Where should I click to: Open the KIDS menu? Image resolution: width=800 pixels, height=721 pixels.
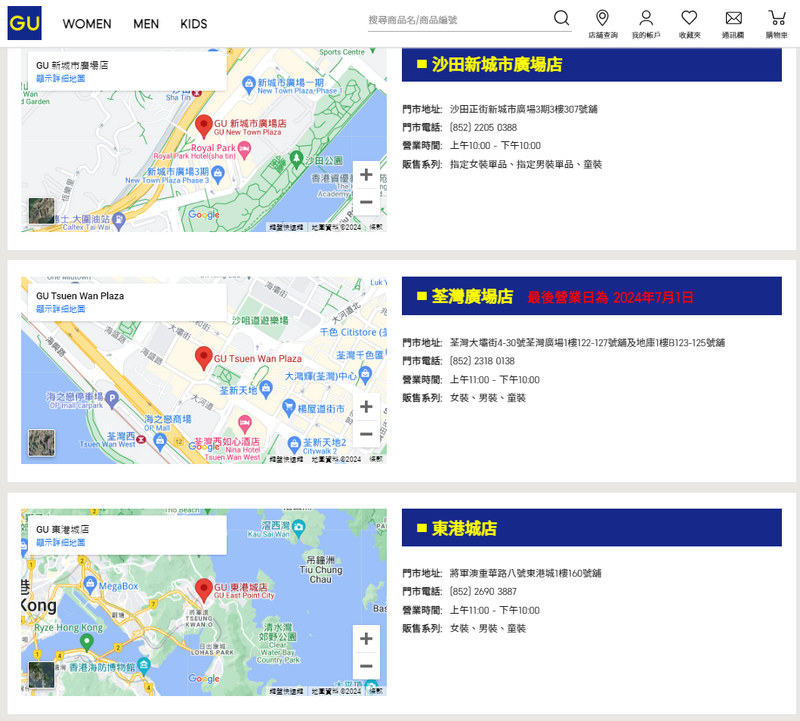point(194,24)
